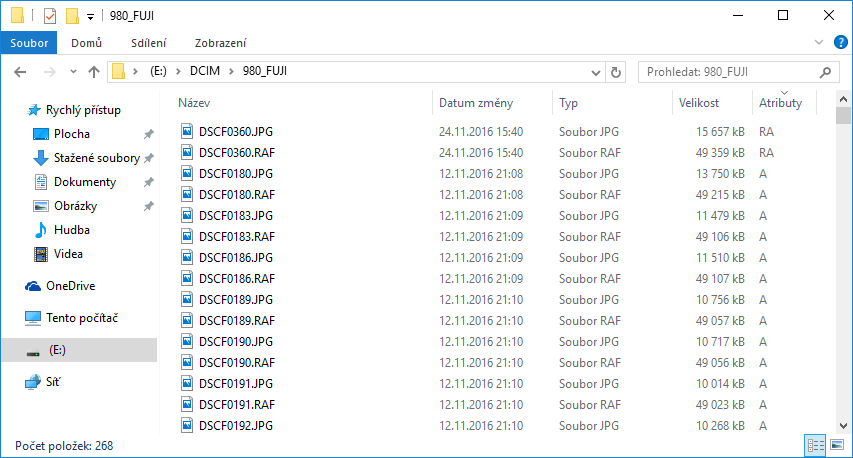Go back with the Back arrow
The width and height of the screenshot is (853, 458).
[20, 72]
